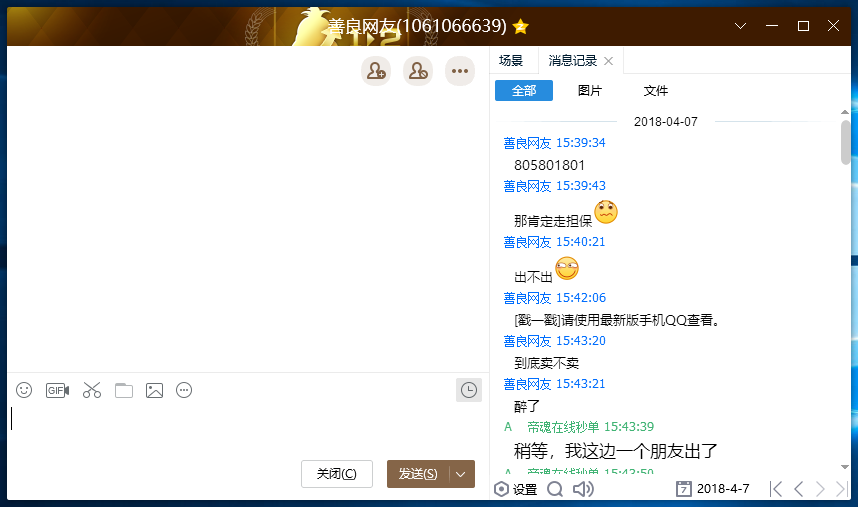858x507 pixels.
Task: Click the message 805801801
Action: click(549, 165)
